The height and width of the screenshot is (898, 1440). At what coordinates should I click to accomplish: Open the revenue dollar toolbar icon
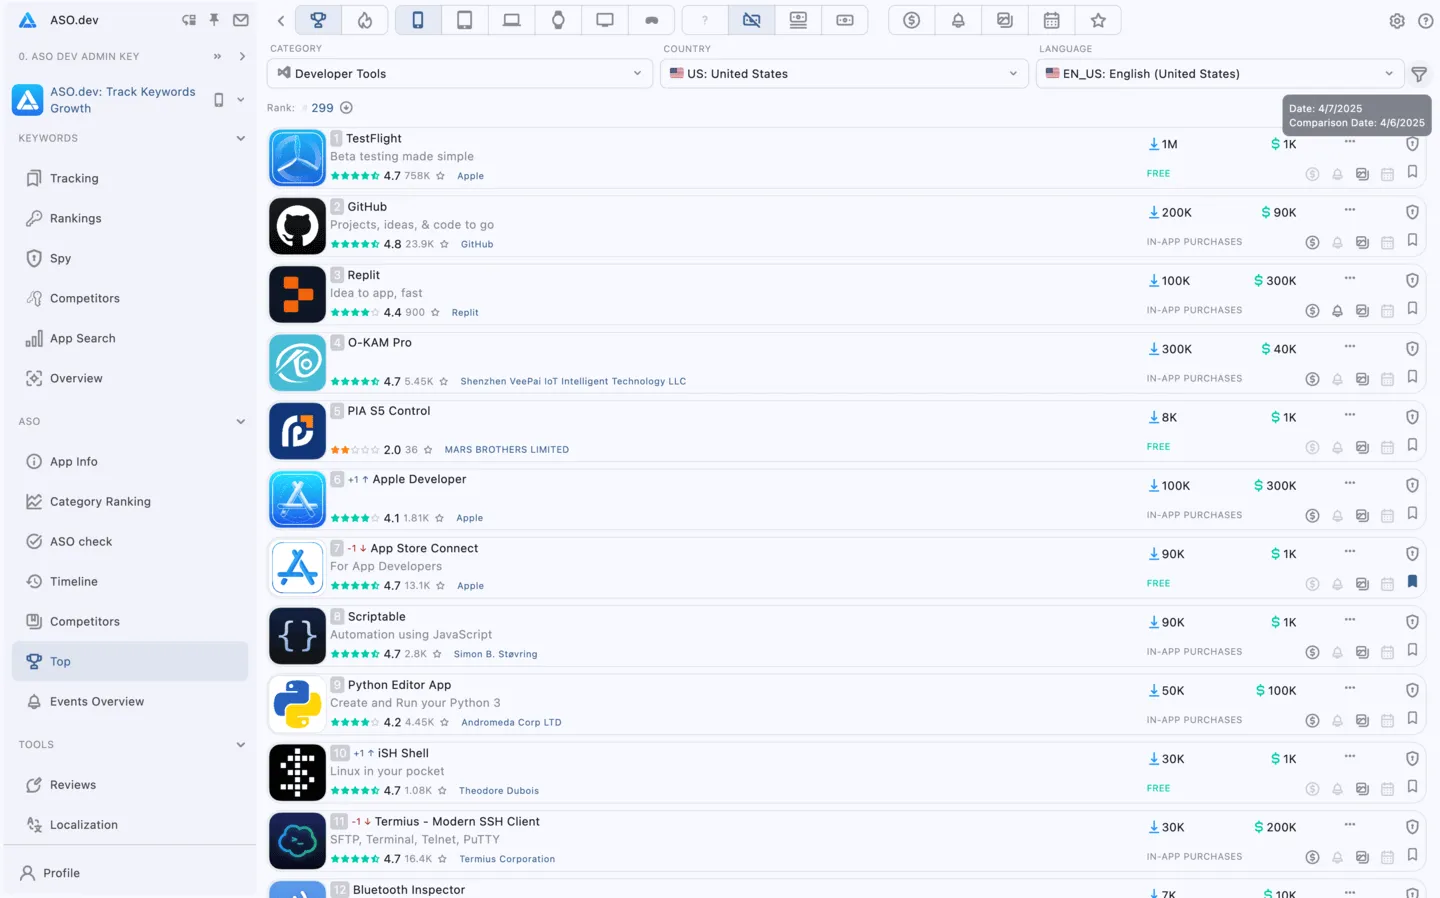[x=911, y=19]
